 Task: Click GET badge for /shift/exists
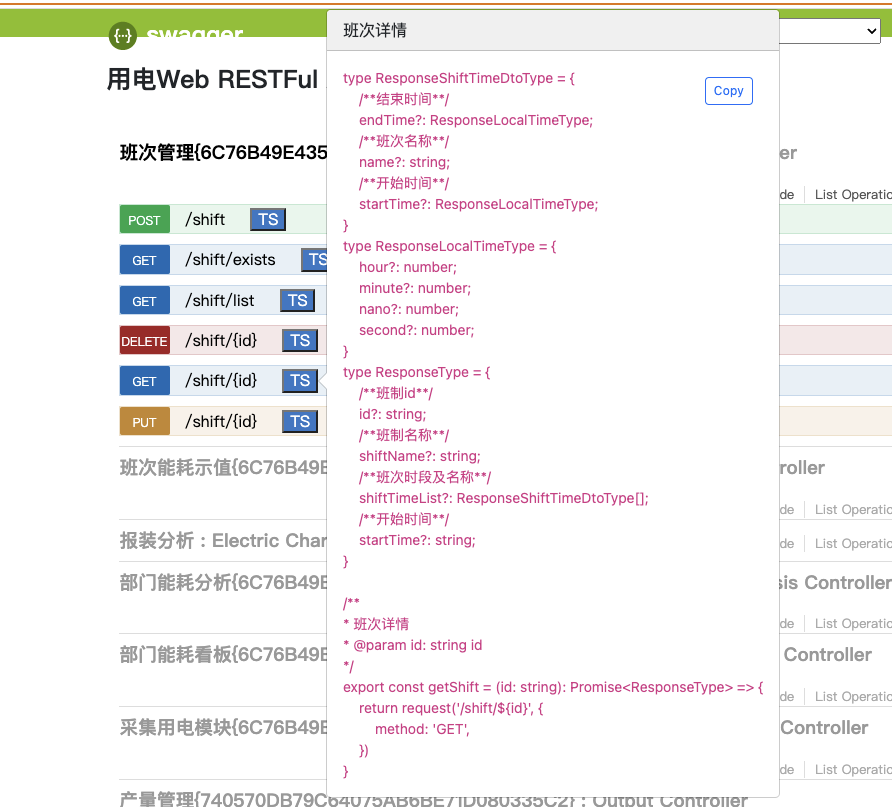coord(144,260)
